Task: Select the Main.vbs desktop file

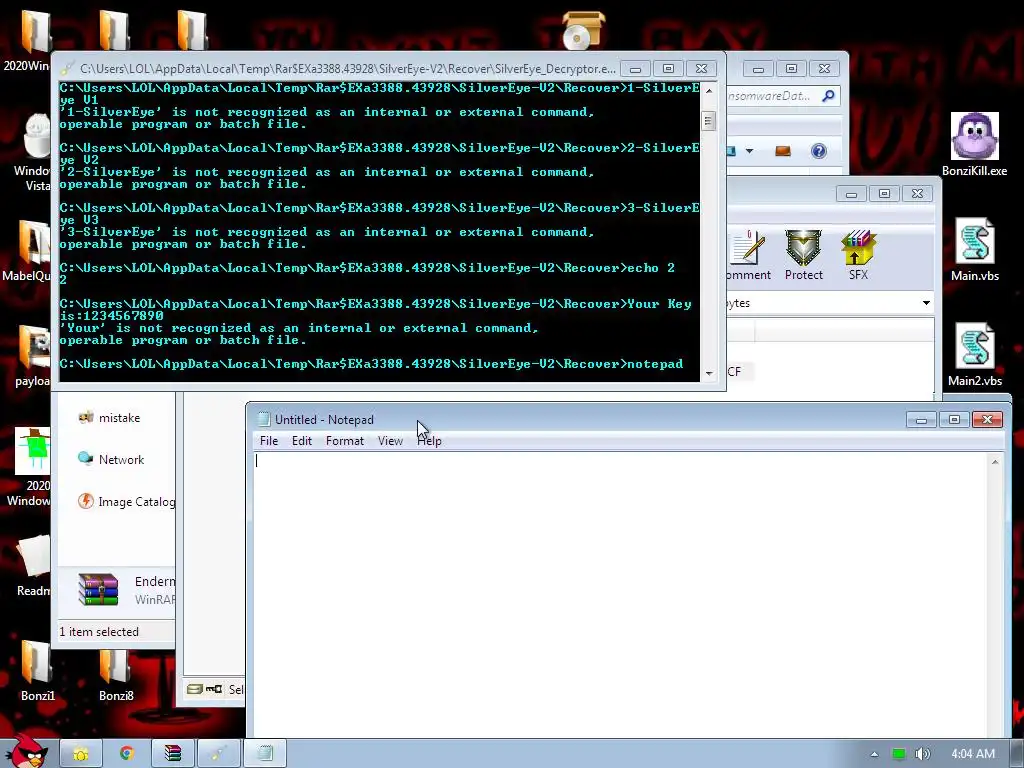Action: coord(974,249)
